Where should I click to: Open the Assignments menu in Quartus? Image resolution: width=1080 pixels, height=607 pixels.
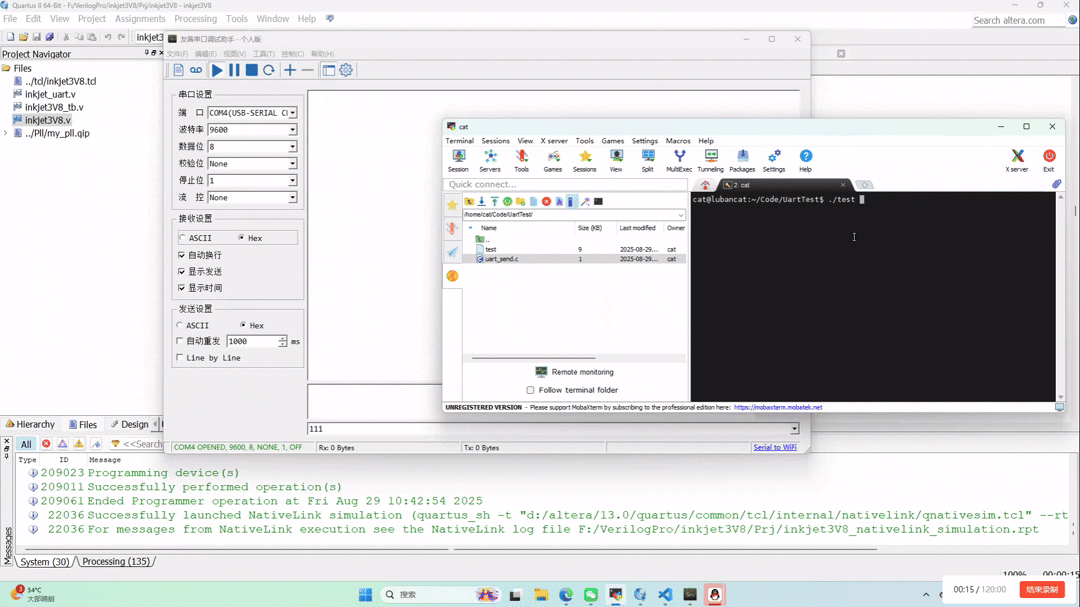140,19
